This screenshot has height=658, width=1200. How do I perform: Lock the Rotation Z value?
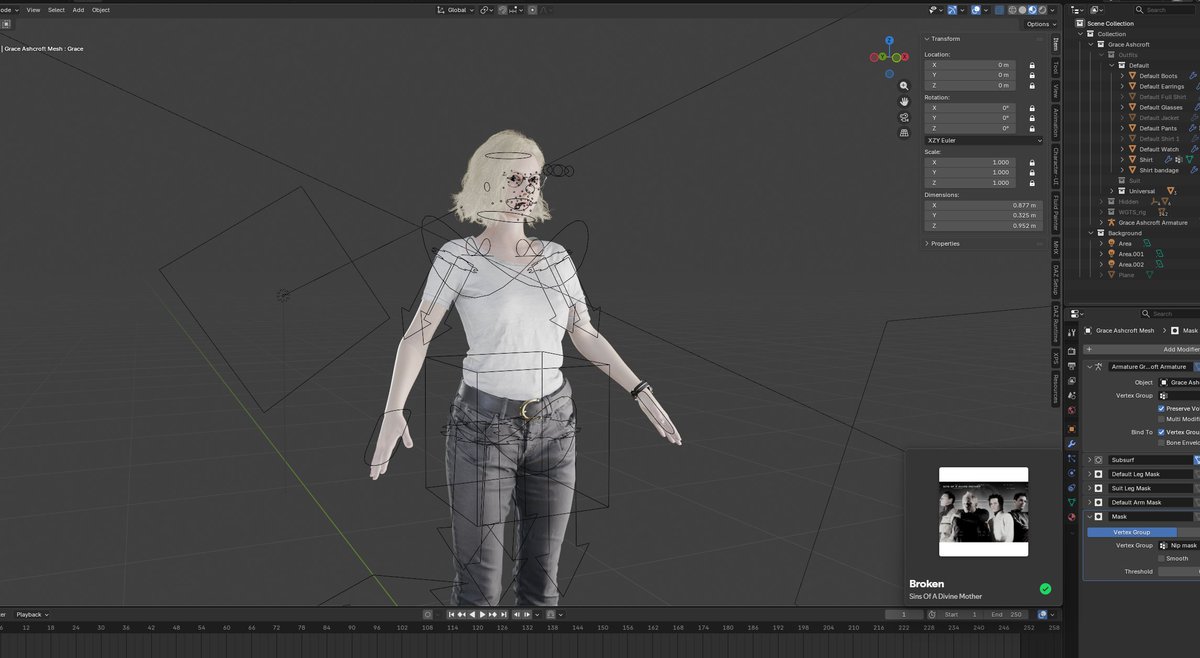coord(1032,128)
